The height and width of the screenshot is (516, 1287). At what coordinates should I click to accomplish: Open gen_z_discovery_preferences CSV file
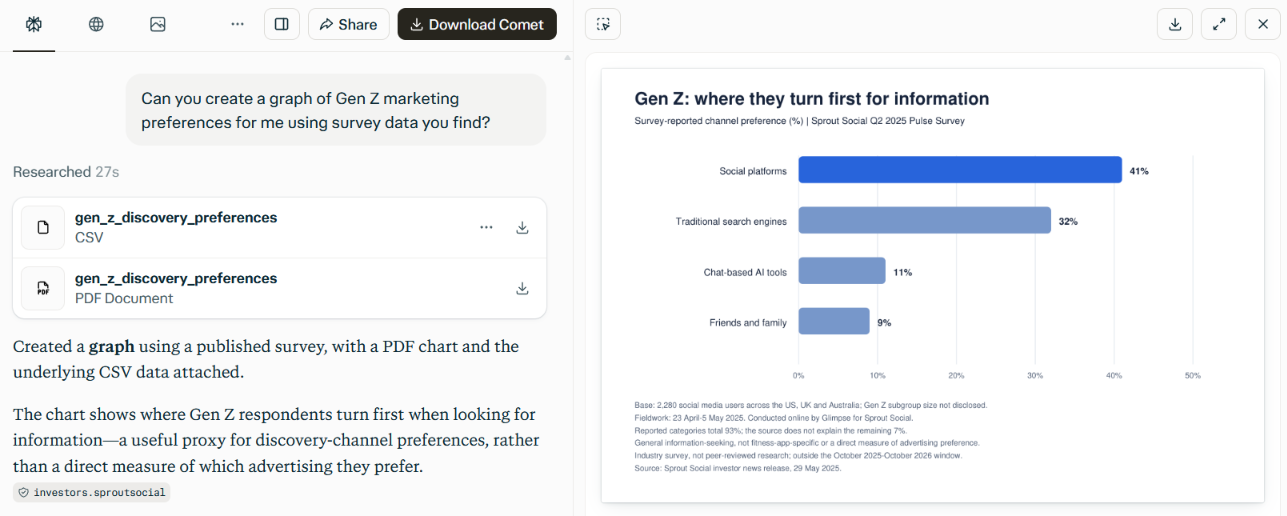tap(279, 227)
